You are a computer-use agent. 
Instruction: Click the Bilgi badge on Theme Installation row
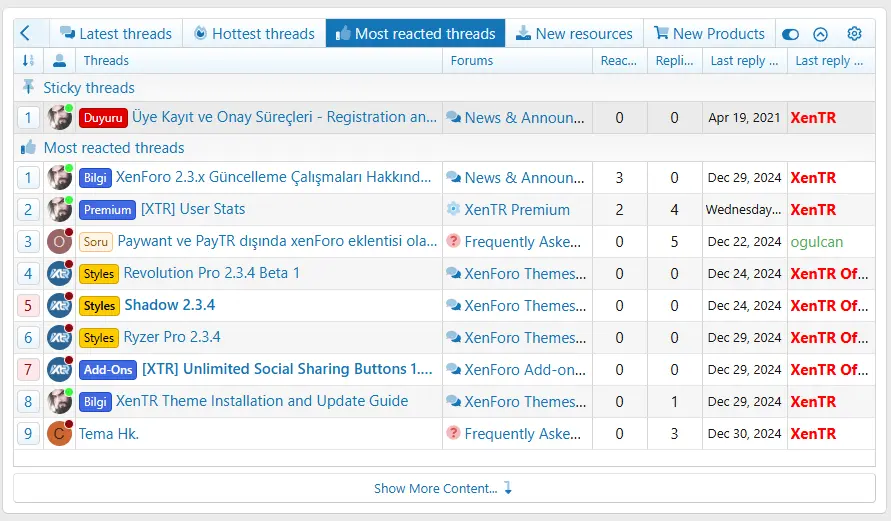point(95,402)
